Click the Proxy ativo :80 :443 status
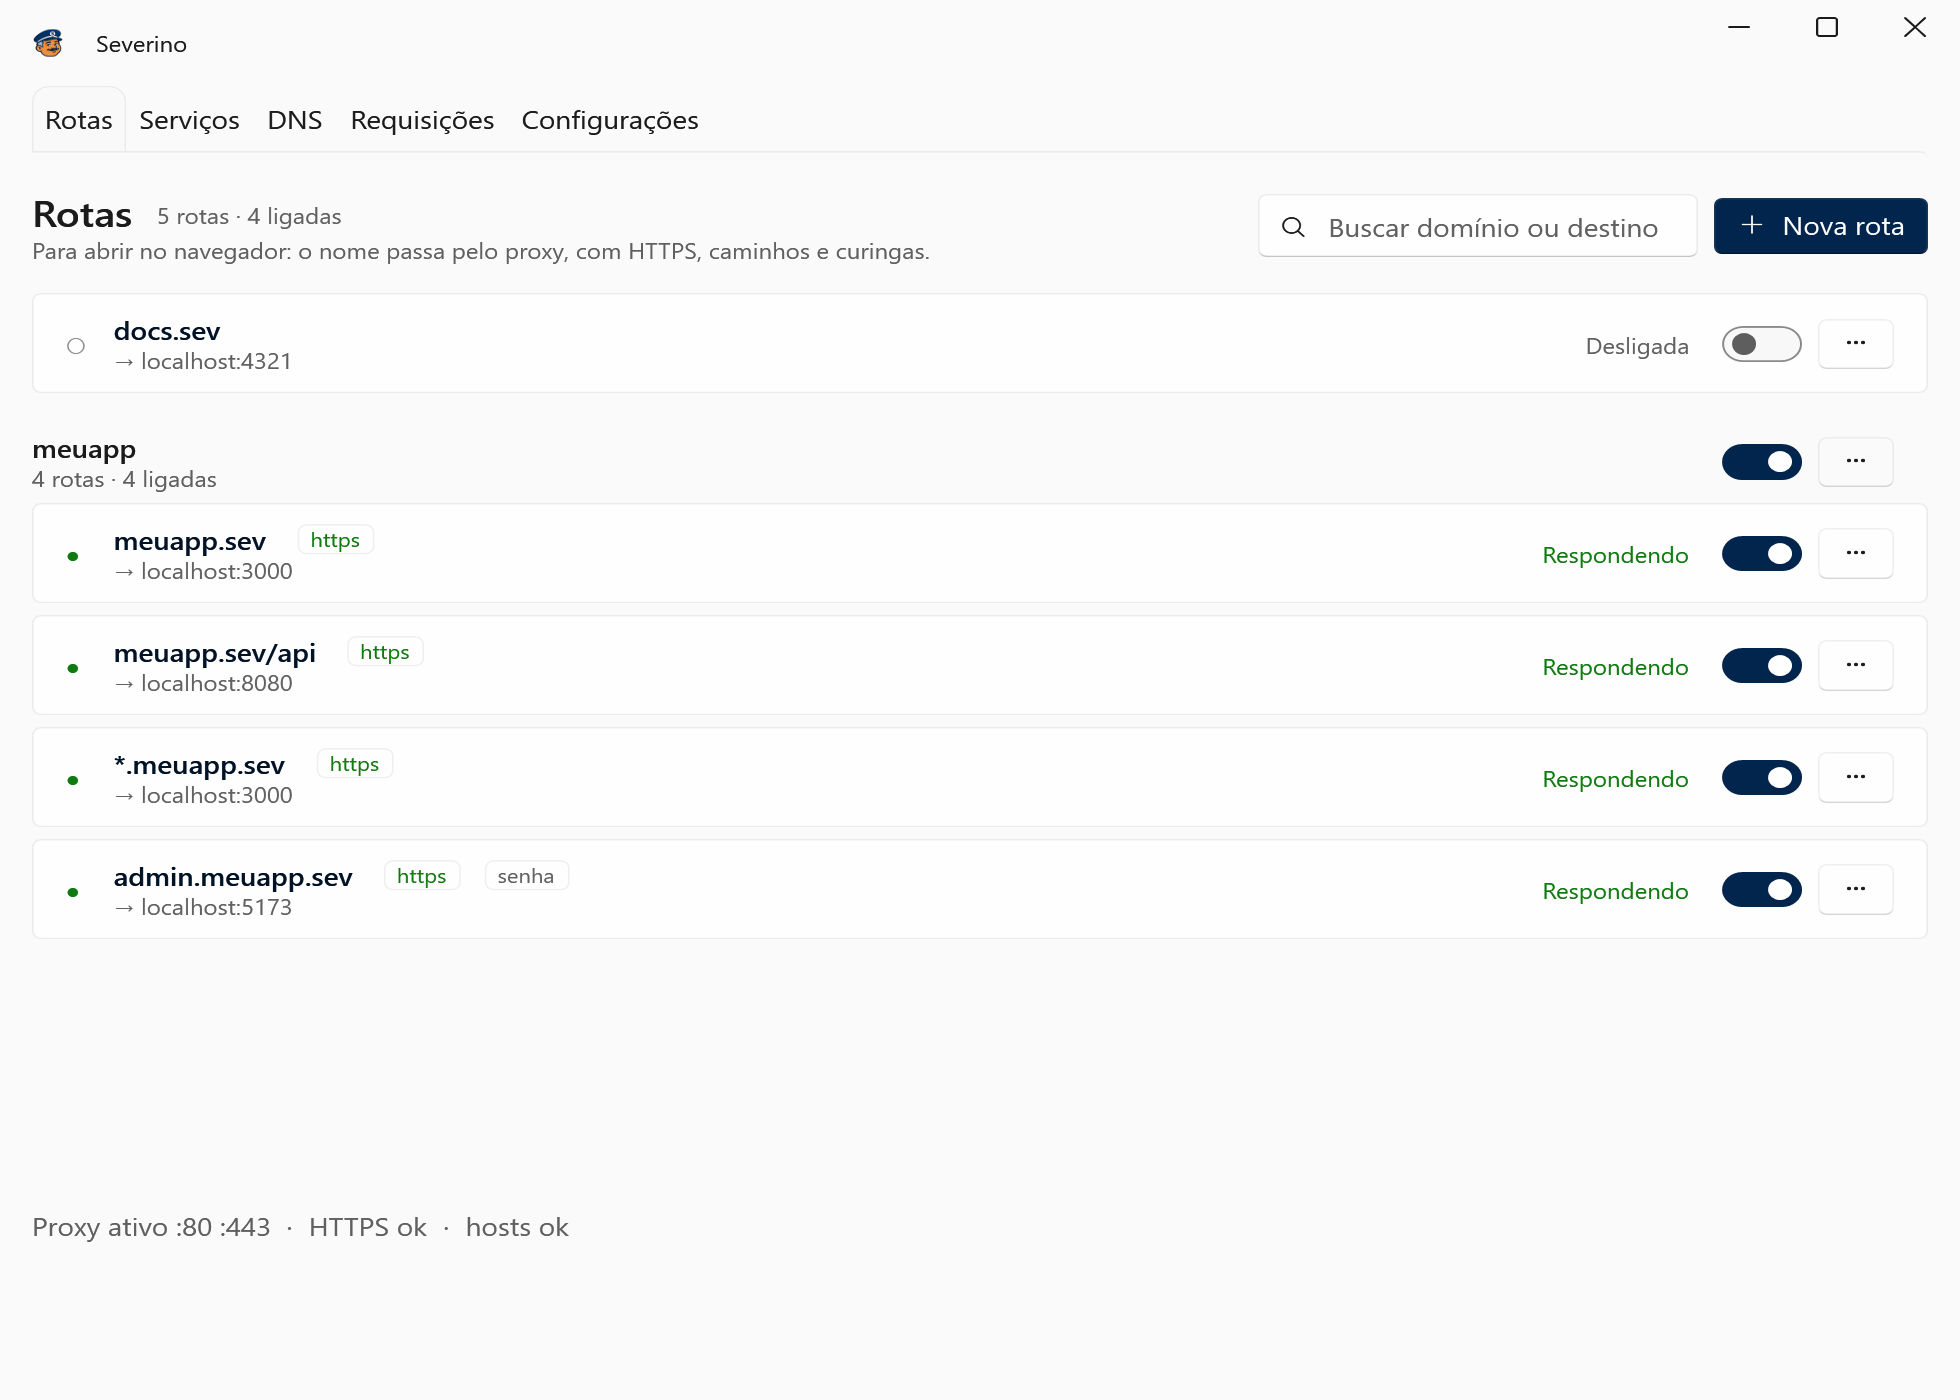Screen dimensions: 1960x1400 click(151, 1227)
